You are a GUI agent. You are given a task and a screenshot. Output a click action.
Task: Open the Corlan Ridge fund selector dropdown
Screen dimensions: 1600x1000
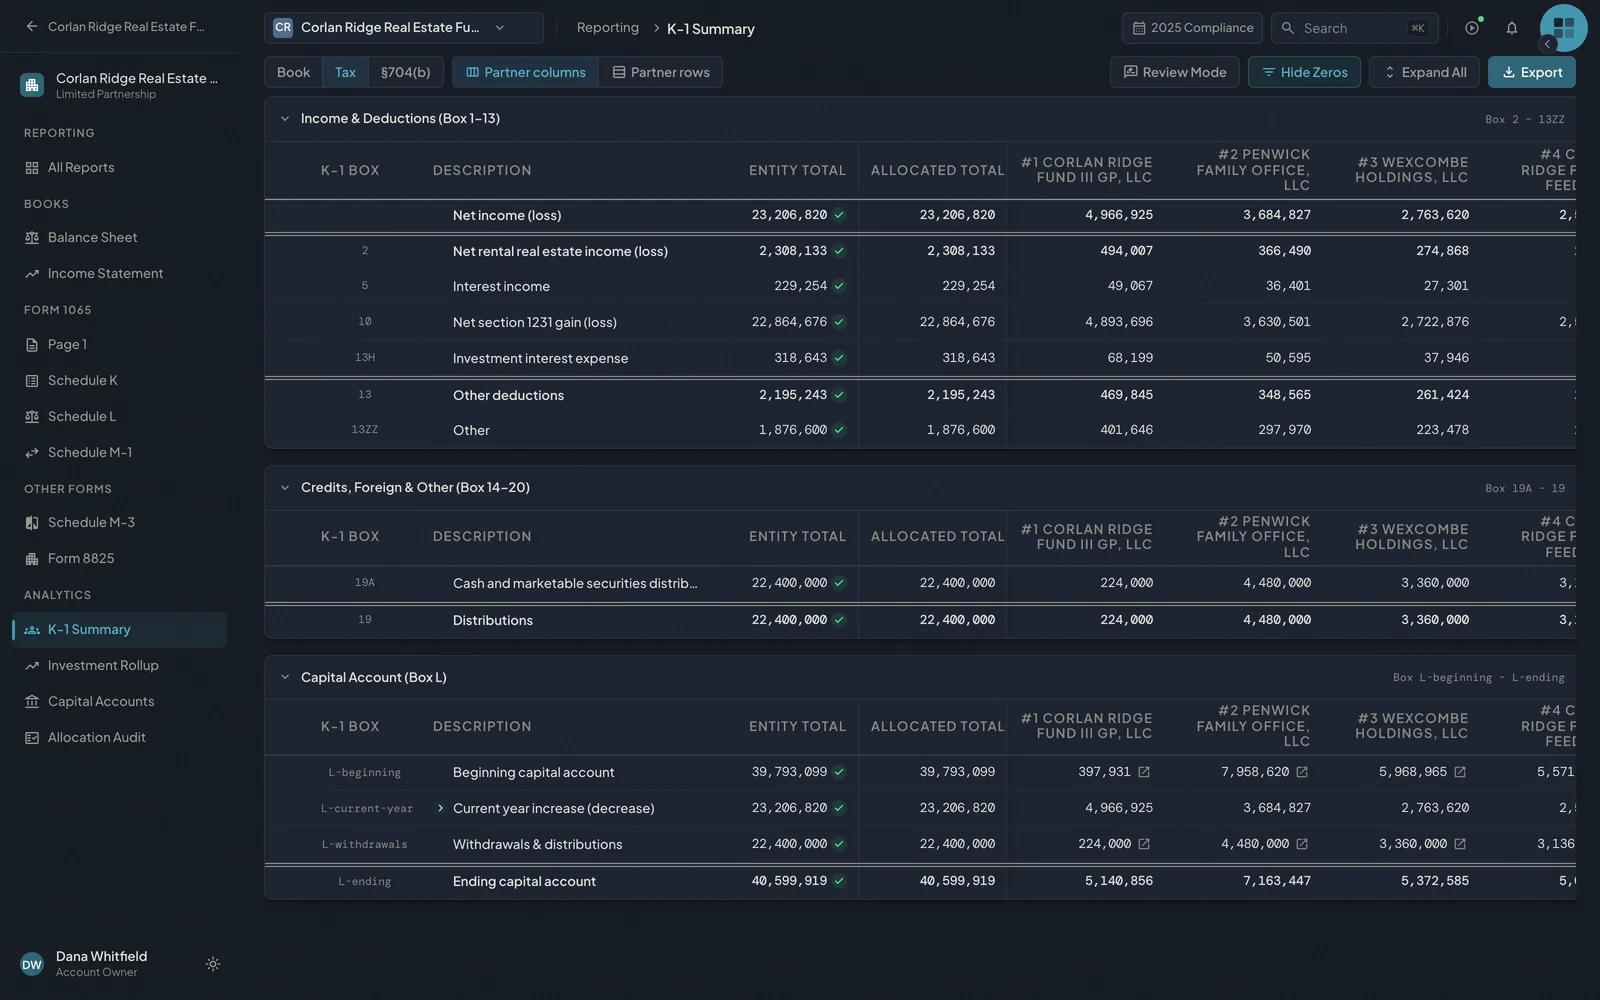(404, 28)
